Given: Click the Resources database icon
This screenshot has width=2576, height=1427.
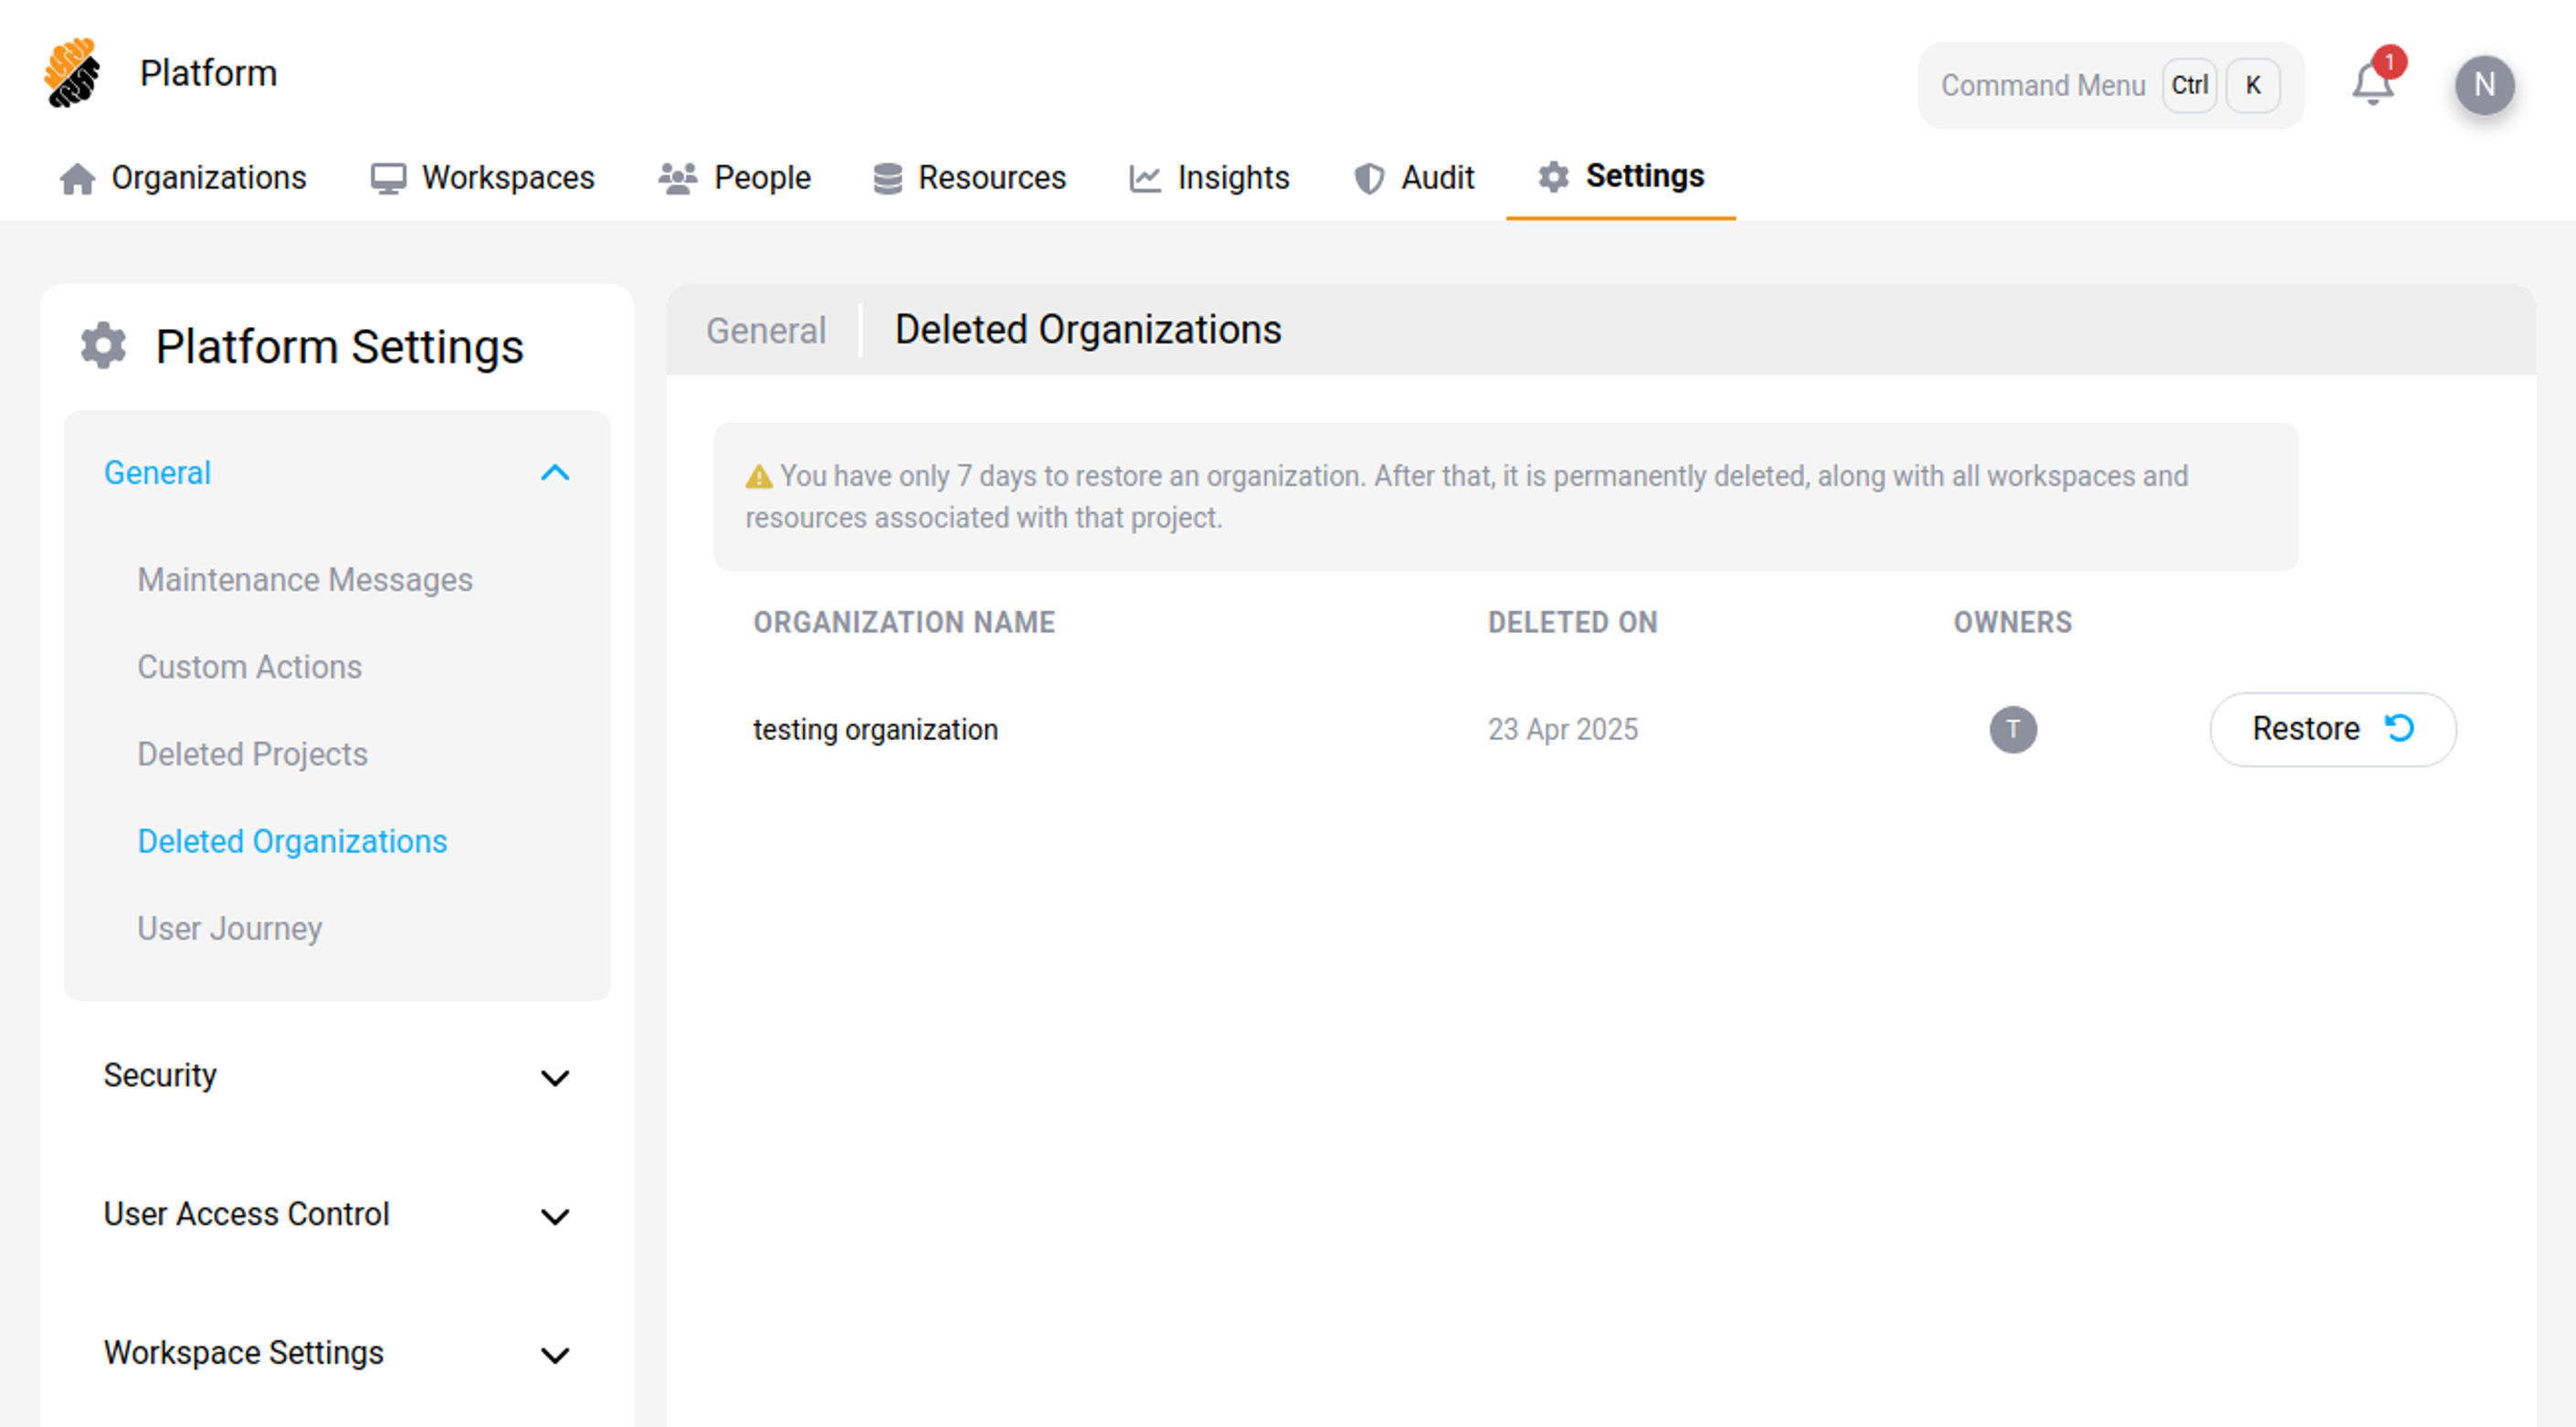Looking at the screenshot, I should [887, 178].
